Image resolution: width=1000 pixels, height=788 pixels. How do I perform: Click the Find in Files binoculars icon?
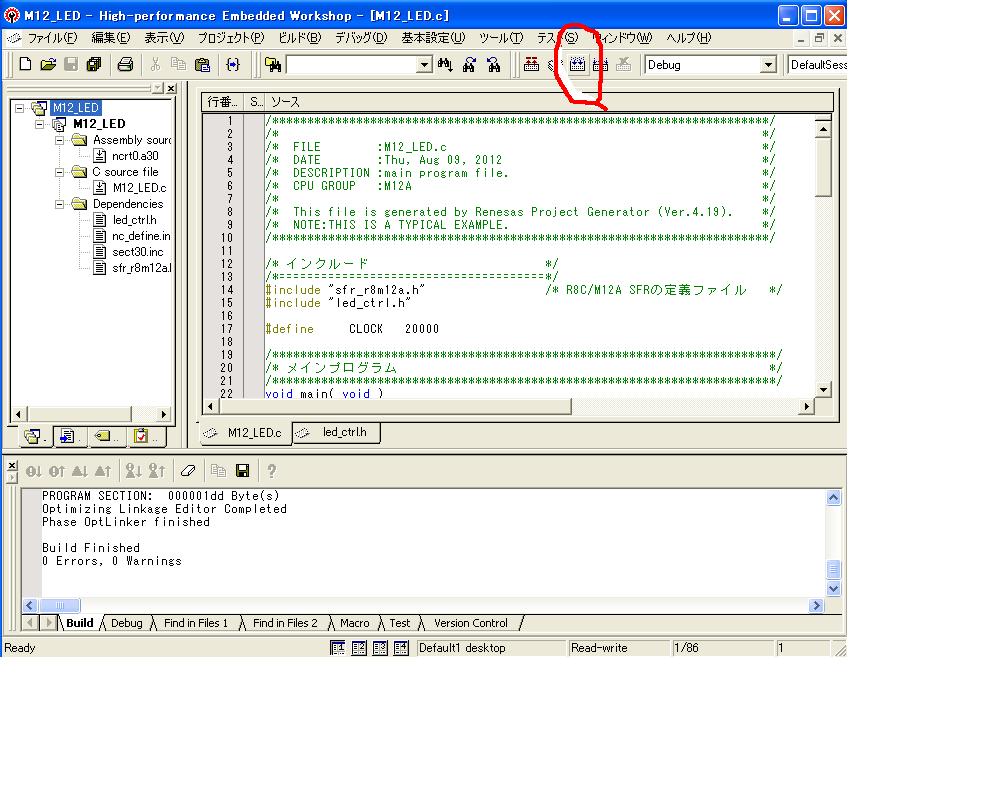(271, 65)
